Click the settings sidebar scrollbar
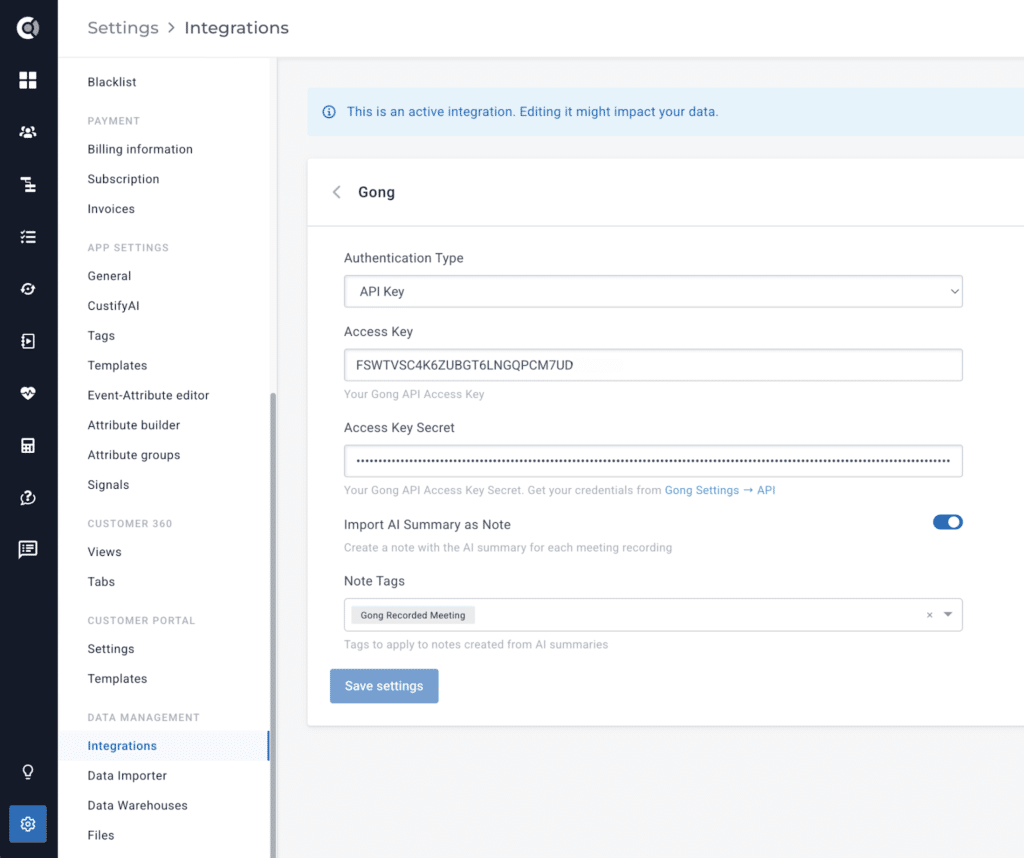Image resolution: width=1024 pixels, height=858 pixels. point(273,620)
